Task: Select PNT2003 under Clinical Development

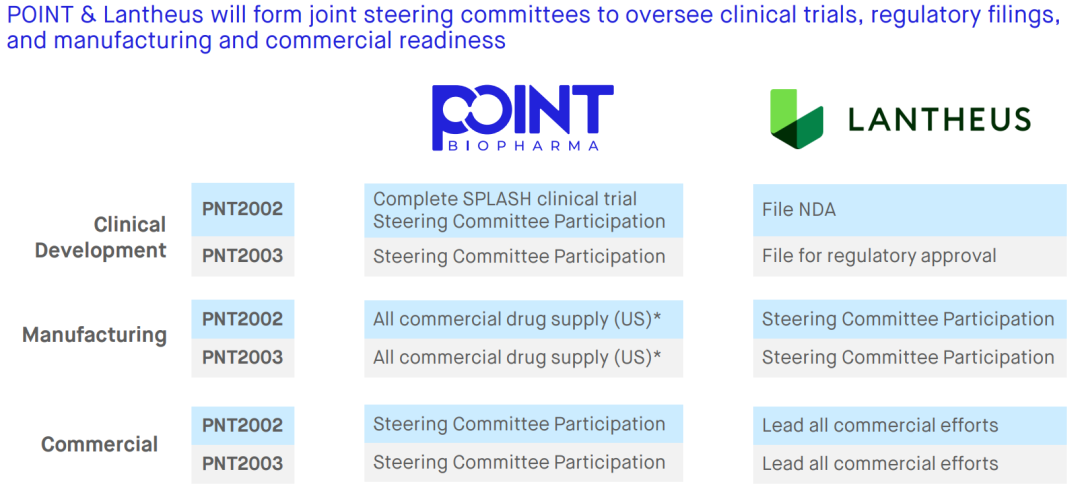Action: 243,256
